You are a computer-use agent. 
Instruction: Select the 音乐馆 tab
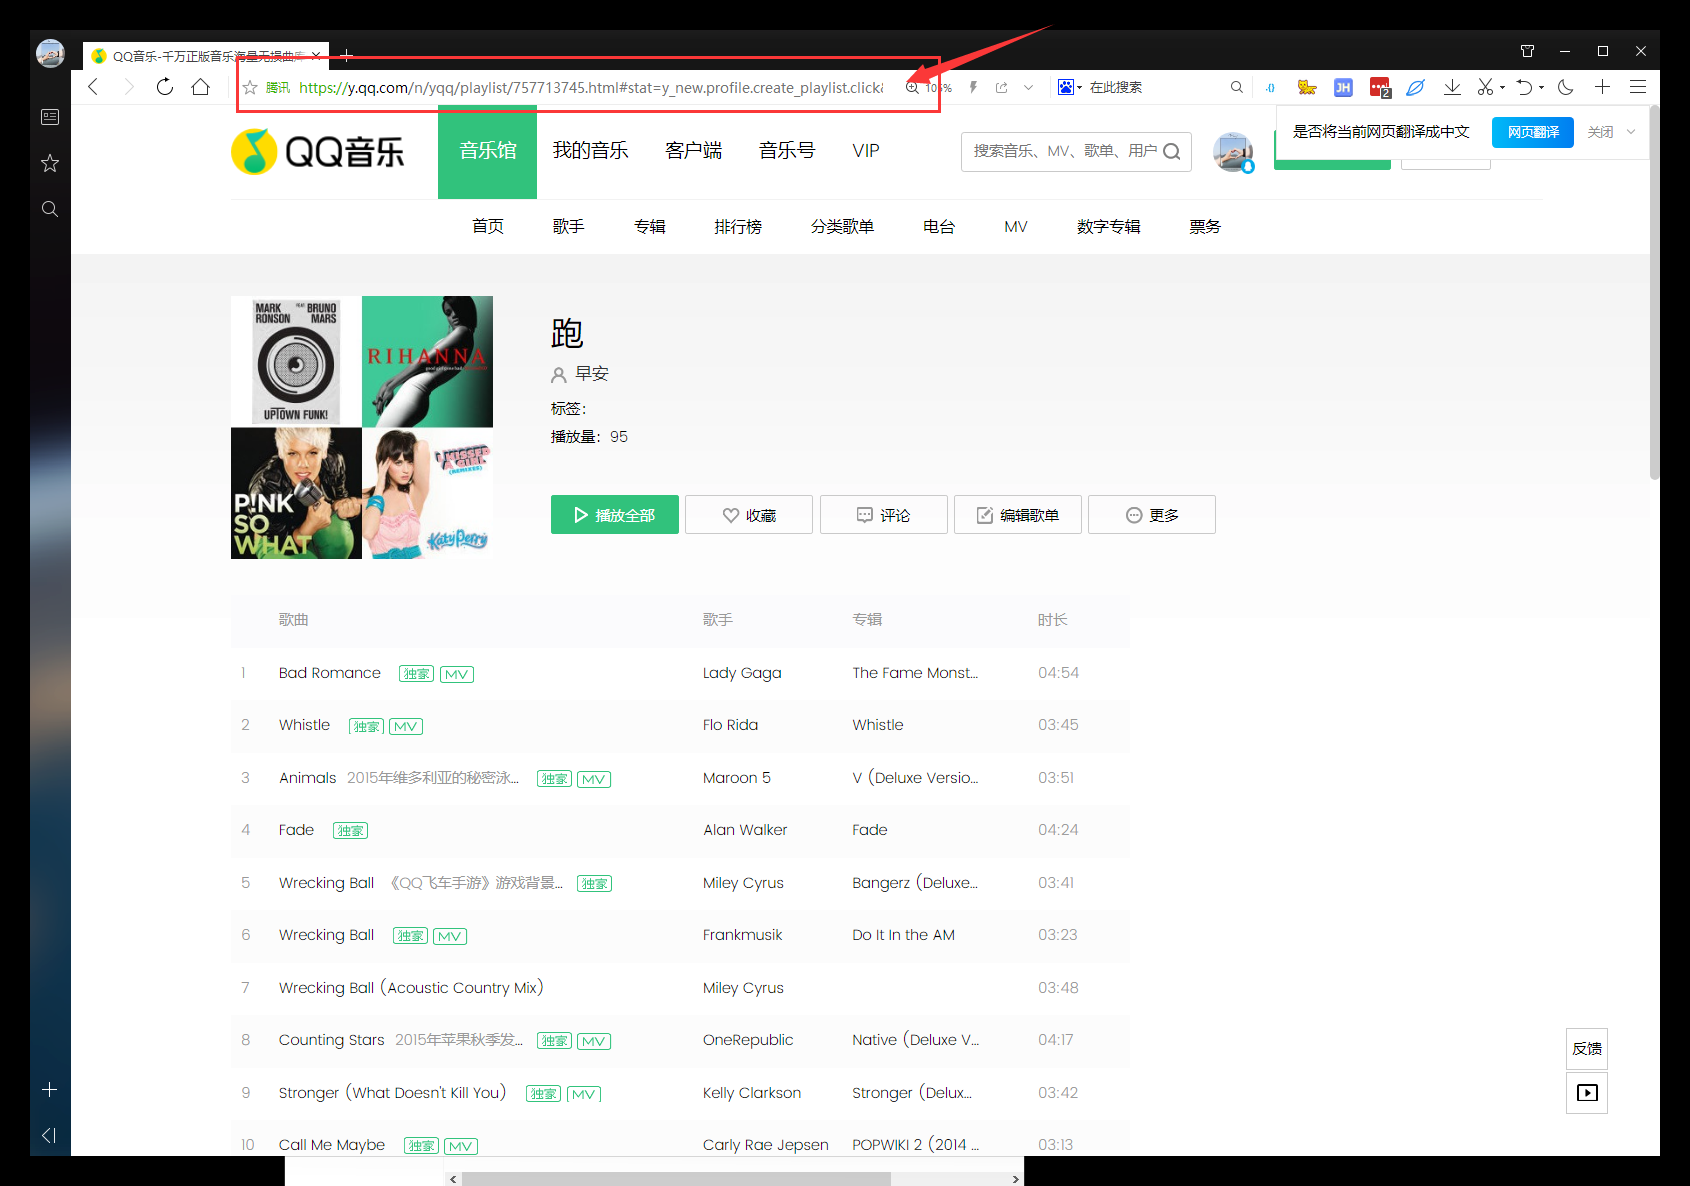(488, 152)
